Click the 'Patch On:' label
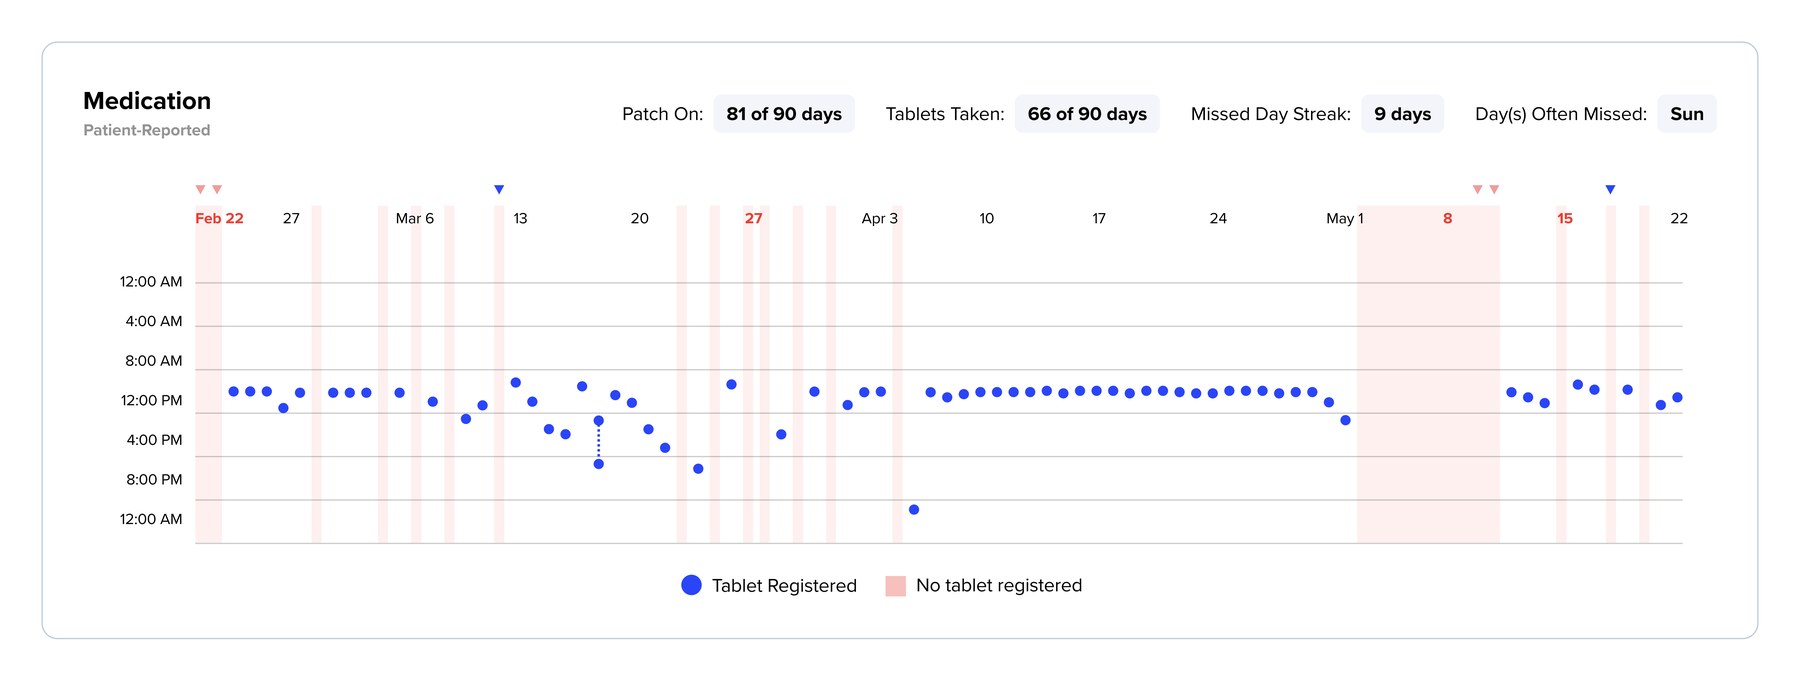The width and height of the screenshot is (1800, 682). (x=663, y=114)
